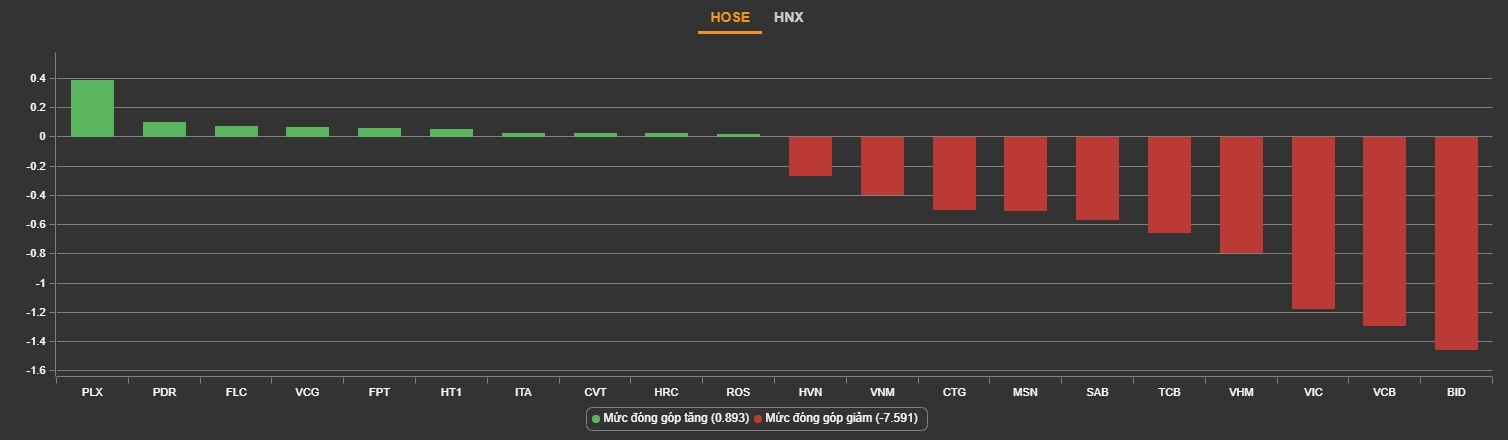Viewport: 1508px width, 440px height.
Task: Click the red VNM bar
Action: pyautogui.click(x=882, y=166)
